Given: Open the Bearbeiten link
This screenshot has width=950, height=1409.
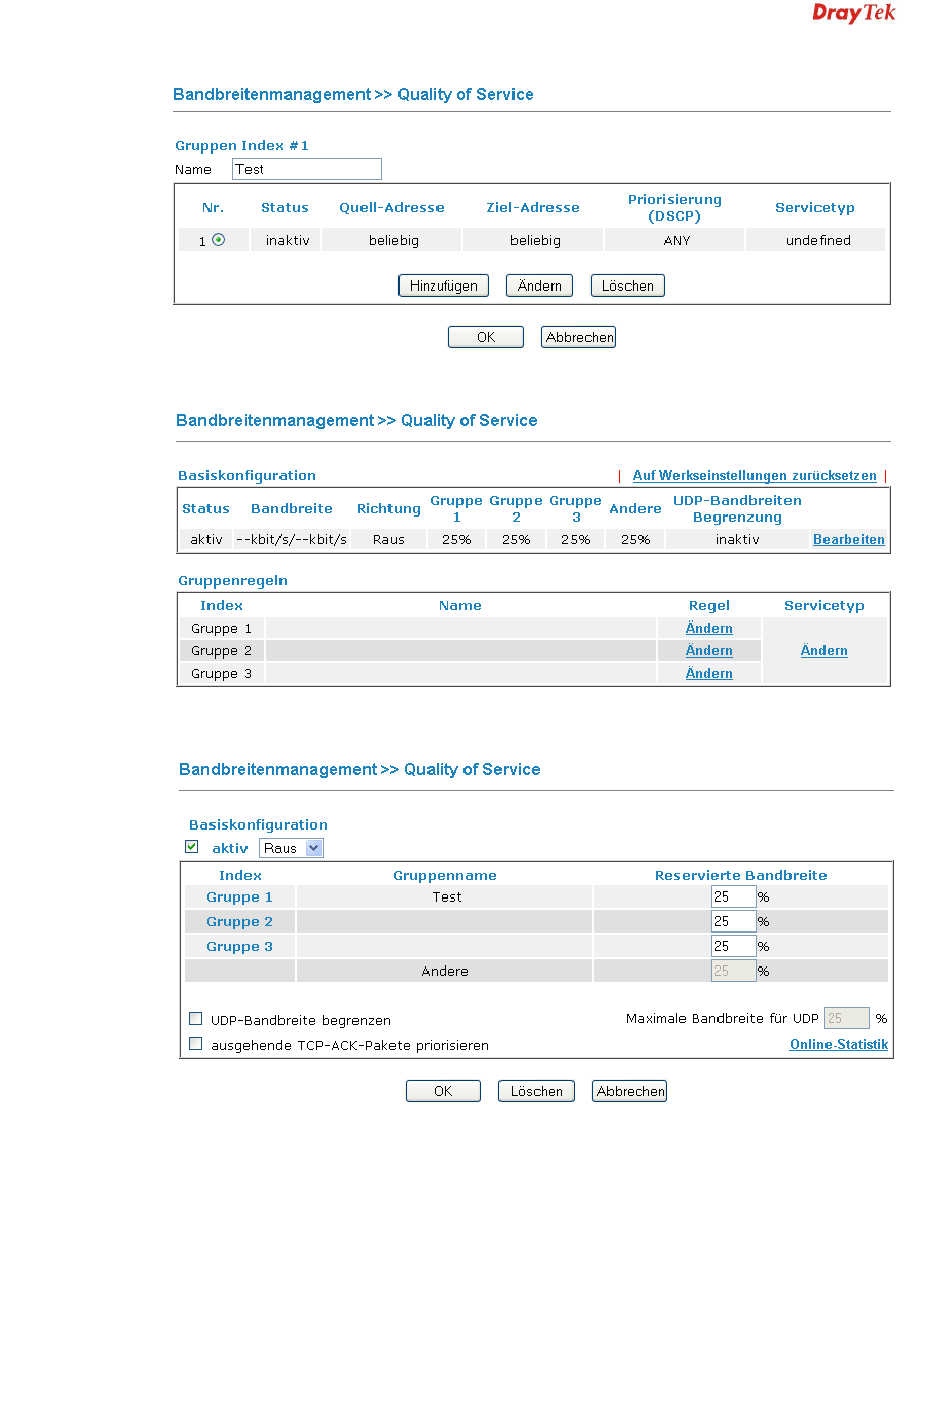Looking at the screenshot, I should tap(849, 539).
